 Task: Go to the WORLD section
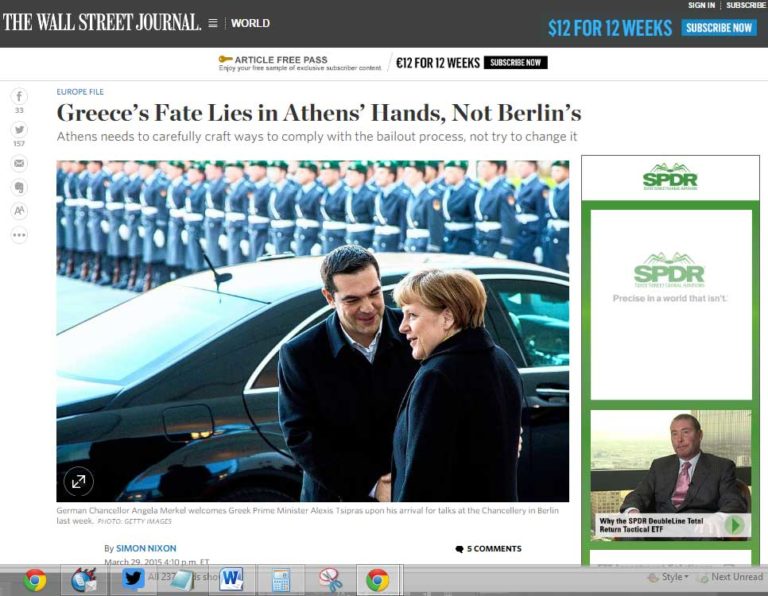coord(250,23)
